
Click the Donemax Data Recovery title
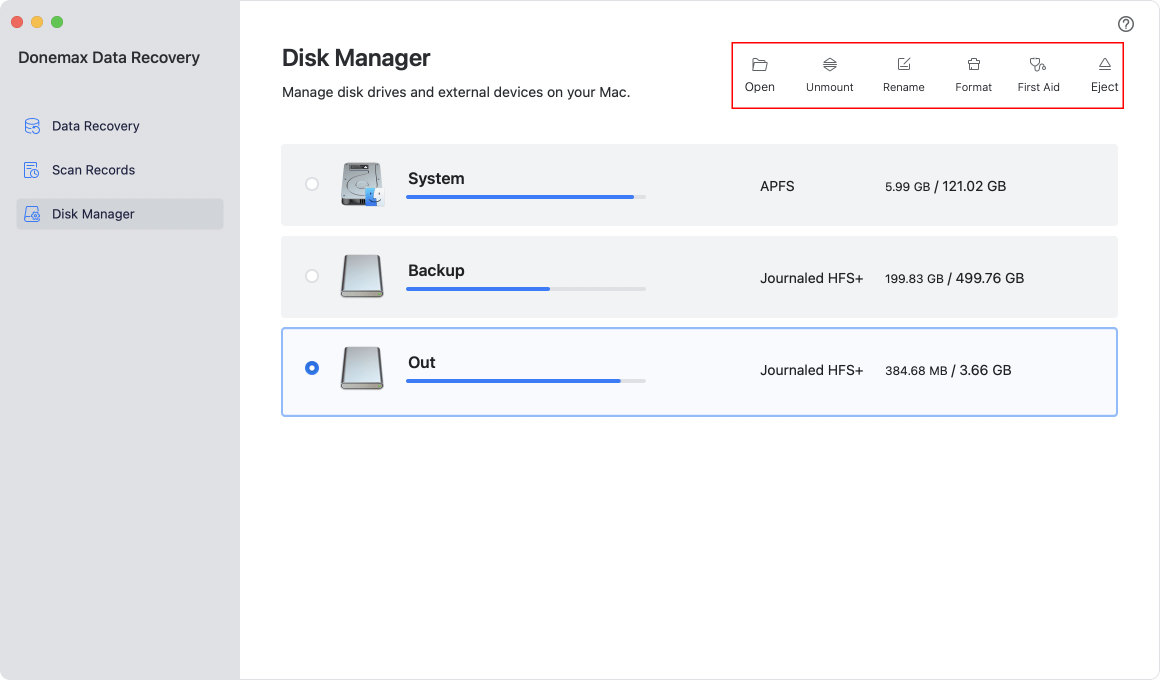(x=107, y=57)
